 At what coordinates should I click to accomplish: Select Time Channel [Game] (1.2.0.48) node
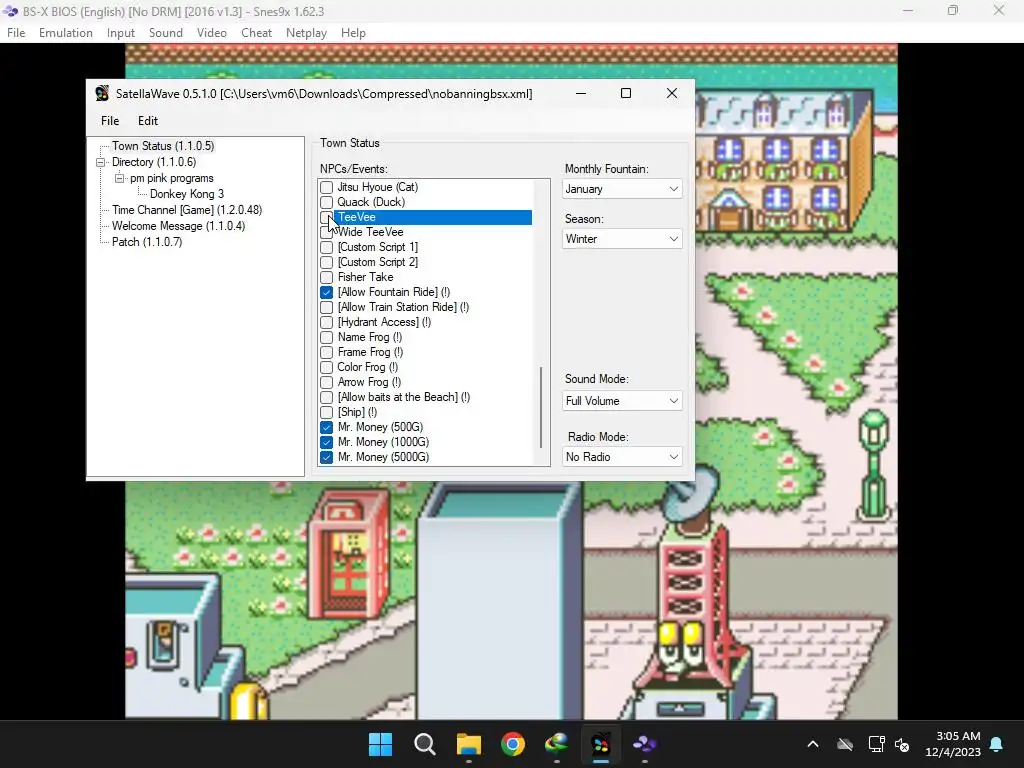click(187, 210)
